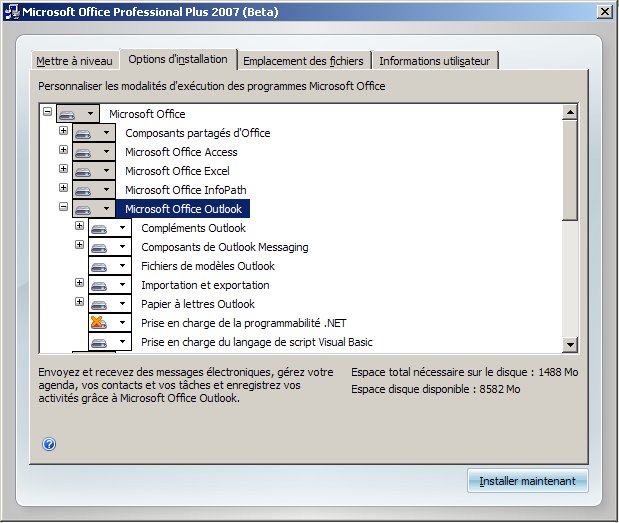Expand Microsoft Office Access node
Screen dimensions: 619x523
coord(63,150)
